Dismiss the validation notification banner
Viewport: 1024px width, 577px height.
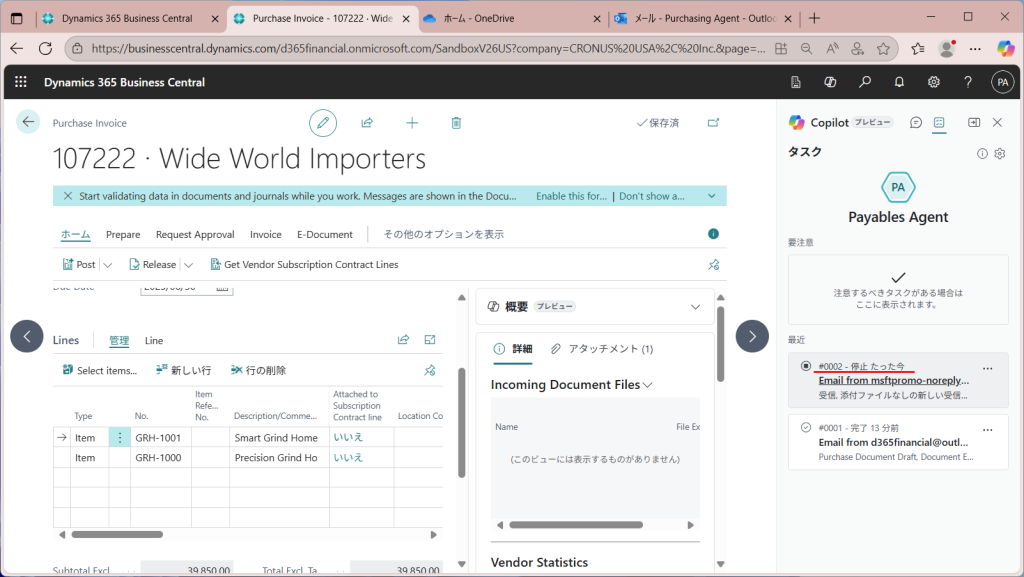pos(67,196)
